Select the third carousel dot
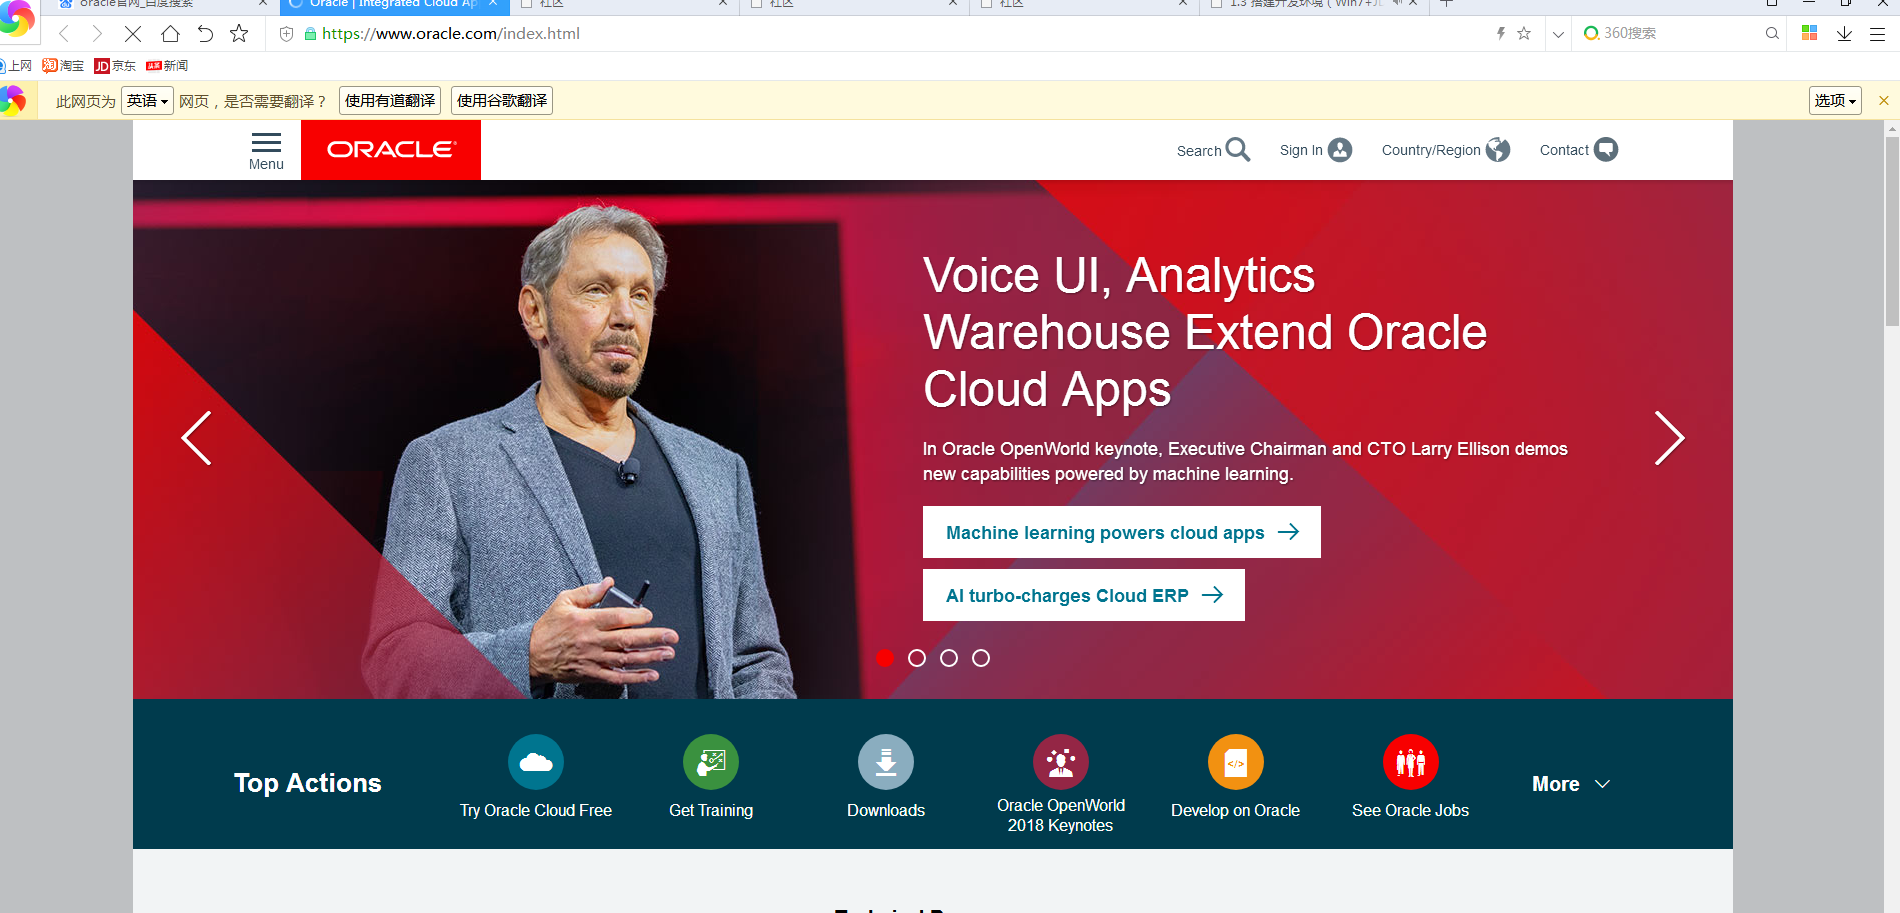Screen dimensions: 1900x913 (949, 658)
